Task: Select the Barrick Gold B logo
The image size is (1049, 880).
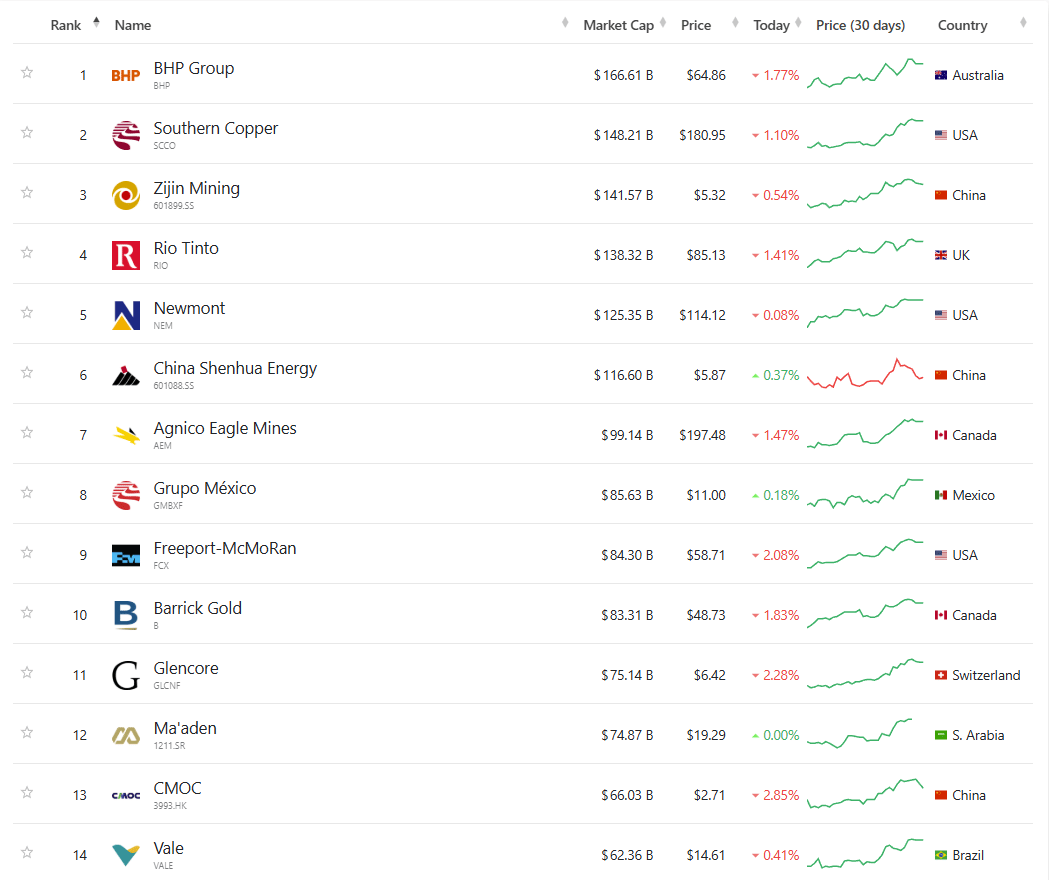Action: (x=124, y=614)
